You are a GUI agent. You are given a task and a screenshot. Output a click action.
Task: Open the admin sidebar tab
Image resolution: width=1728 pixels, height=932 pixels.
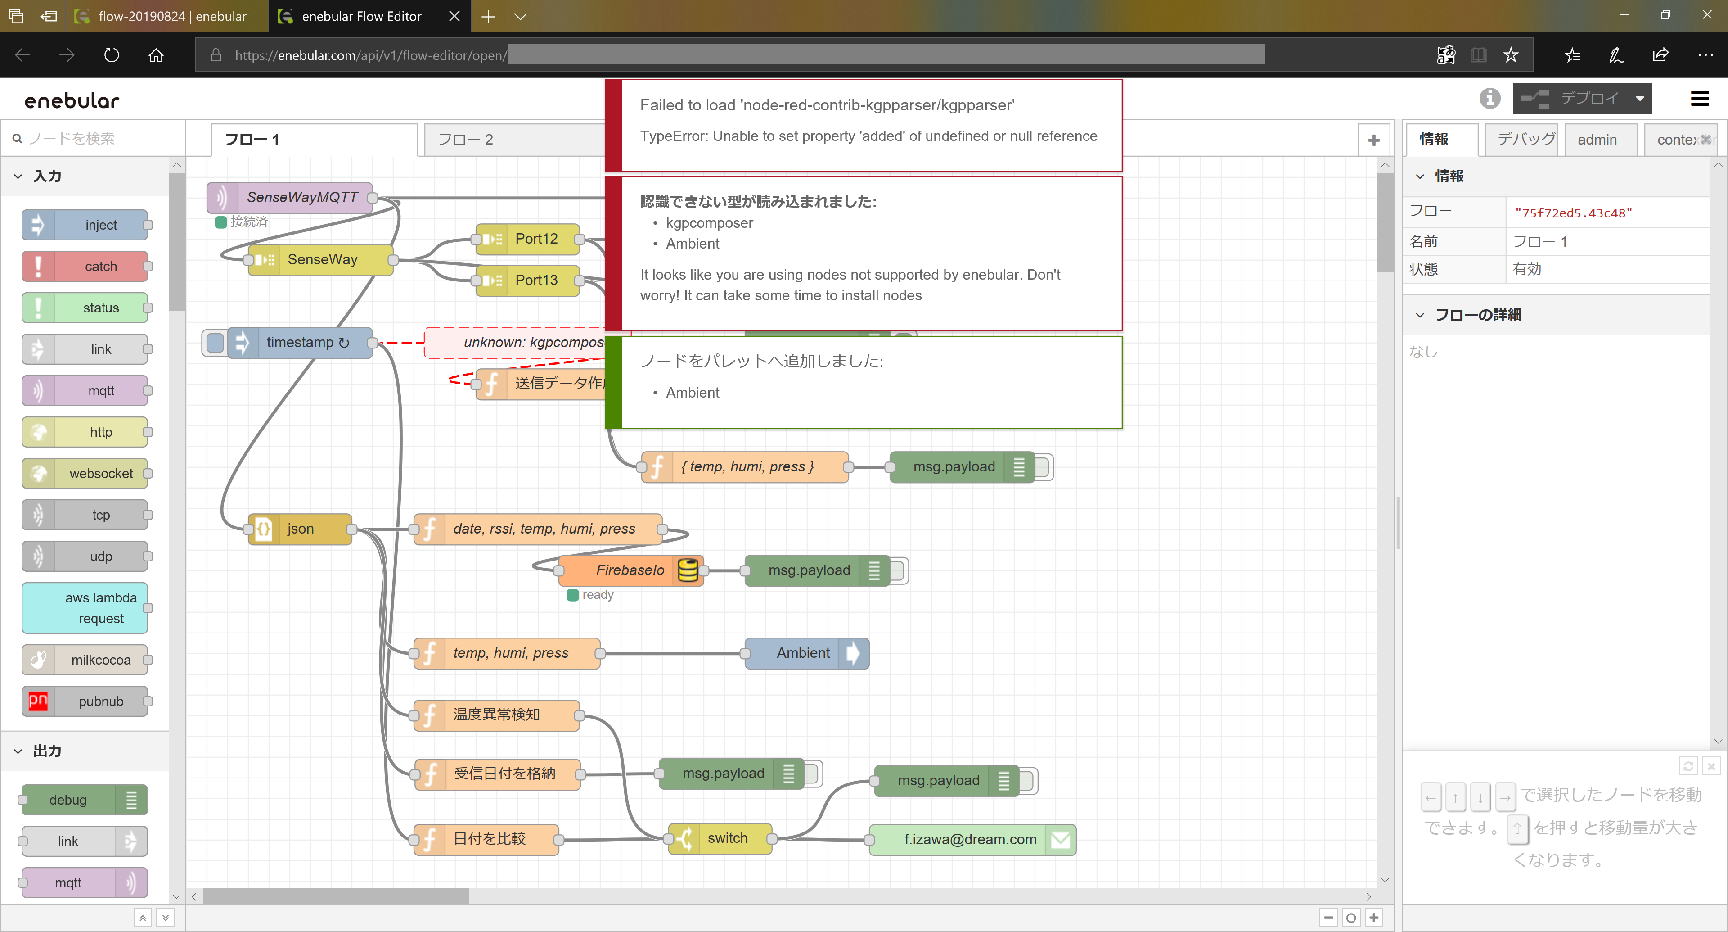click(1601, 140)
